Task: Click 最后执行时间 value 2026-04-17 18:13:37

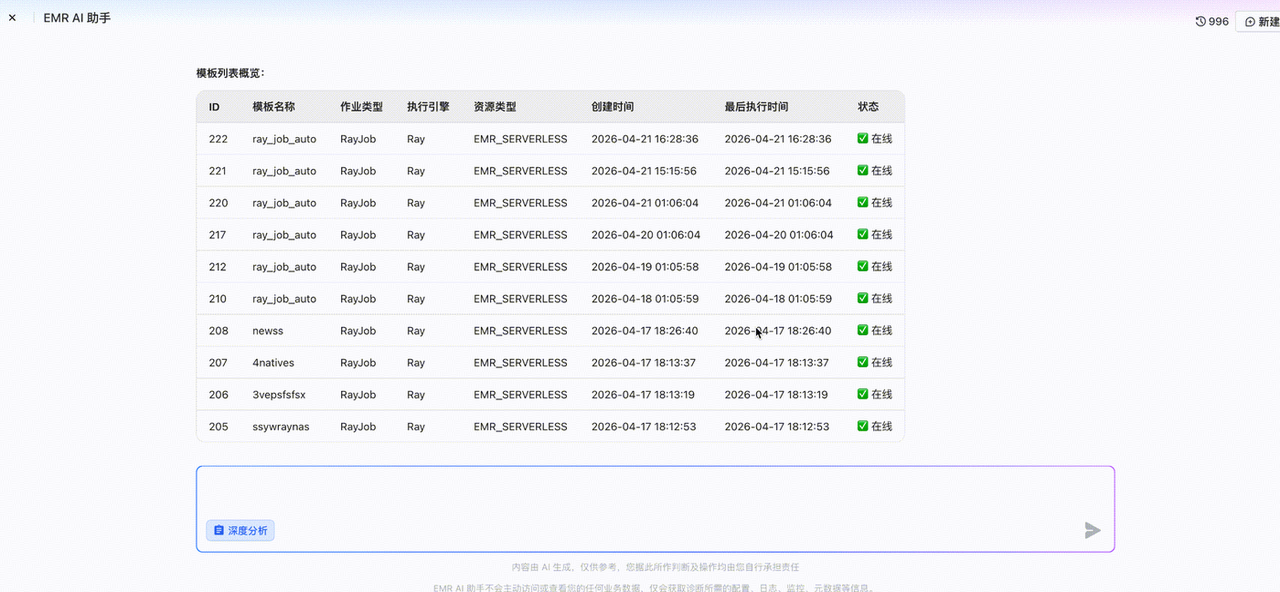Action: point(777,363)
